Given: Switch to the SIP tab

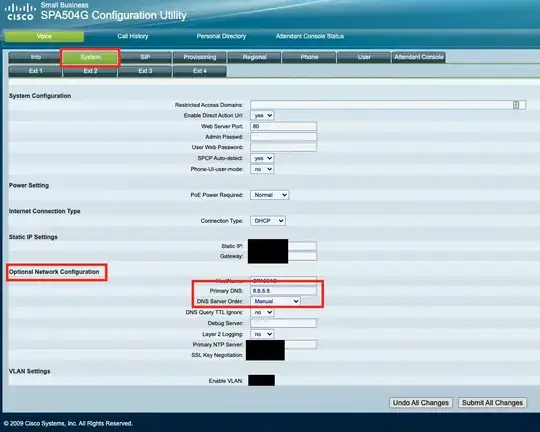Looking at the screenshot, I should (x=145, y=57).
